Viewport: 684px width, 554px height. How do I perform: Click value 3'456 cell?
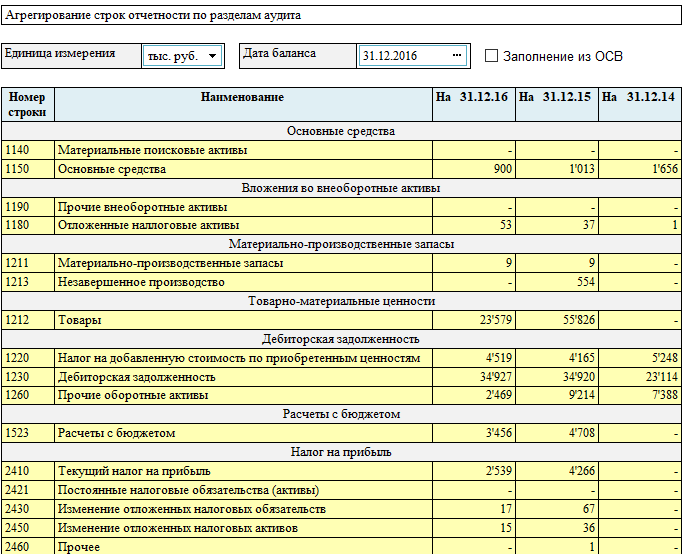pyautogui.click(x=473, y=433)
